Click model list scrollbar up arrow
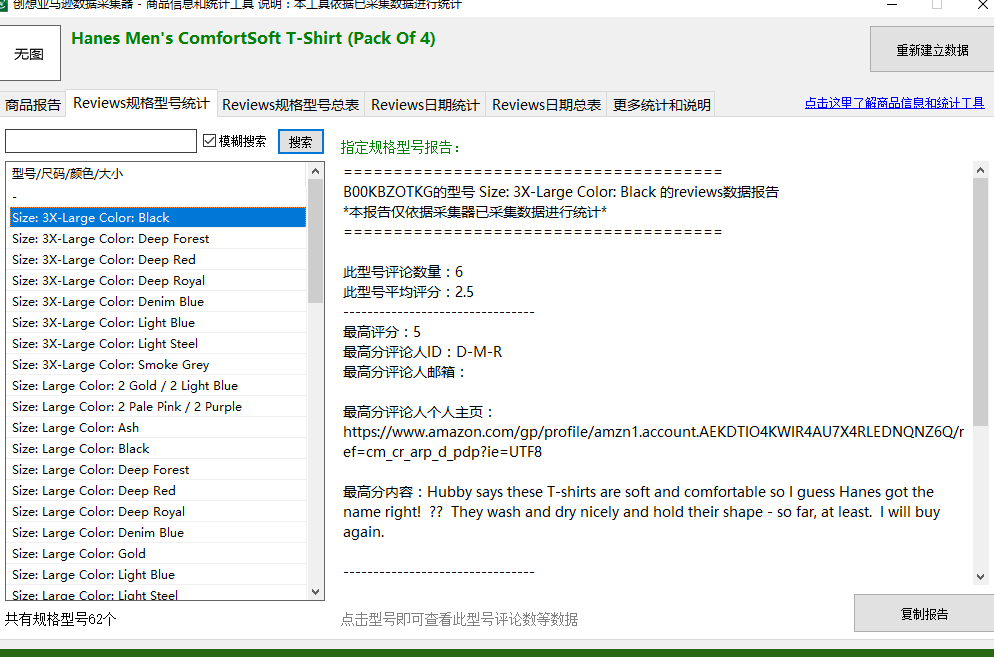Image resolution: width=994 pixels, height=657 pixels. 315,171
